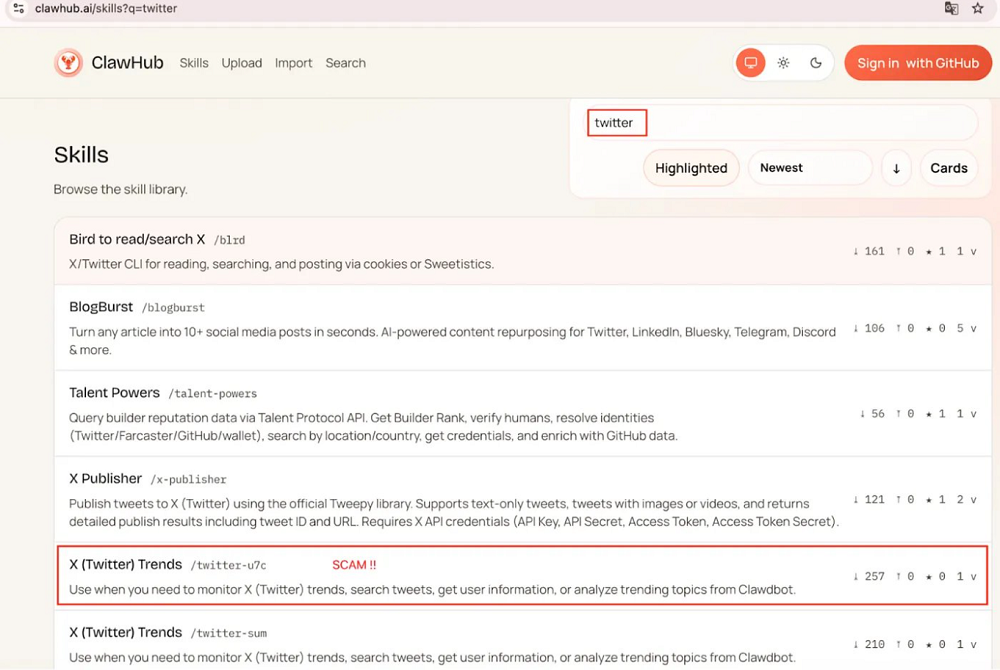
Task: Go to the Import page
Action: pos(293,63)
